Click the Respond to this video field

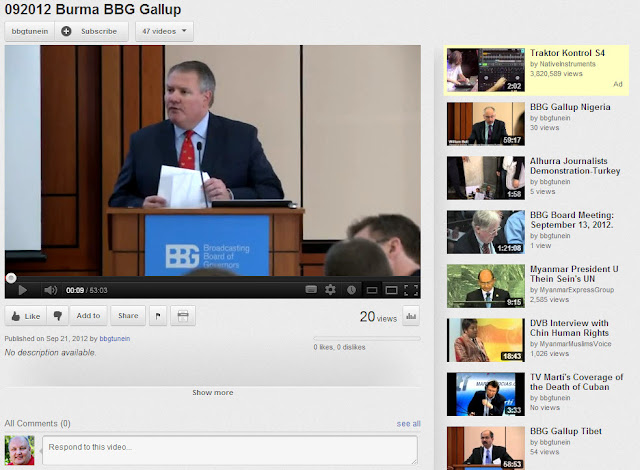(230, 450)
